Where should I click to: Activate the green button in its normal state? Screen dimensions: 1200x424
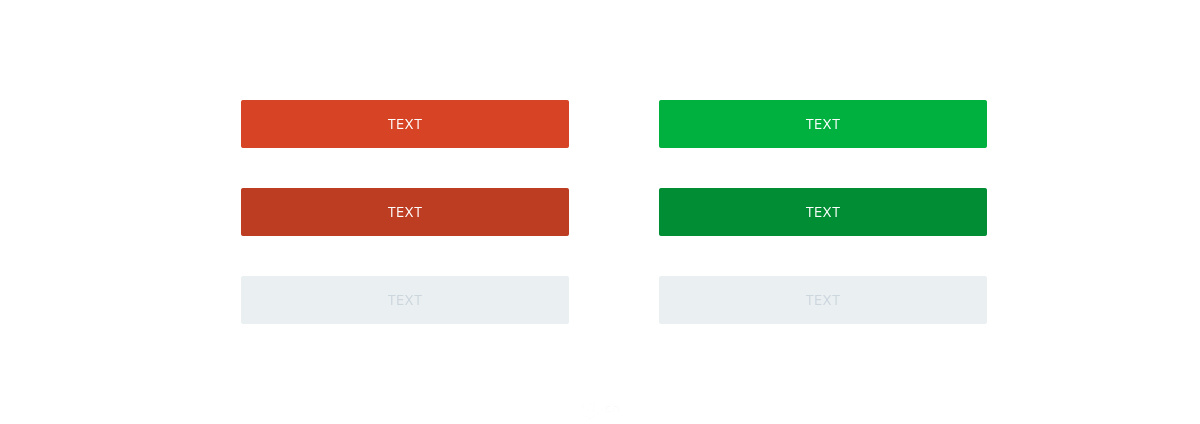pyautogui.click(x=823, y=124)
